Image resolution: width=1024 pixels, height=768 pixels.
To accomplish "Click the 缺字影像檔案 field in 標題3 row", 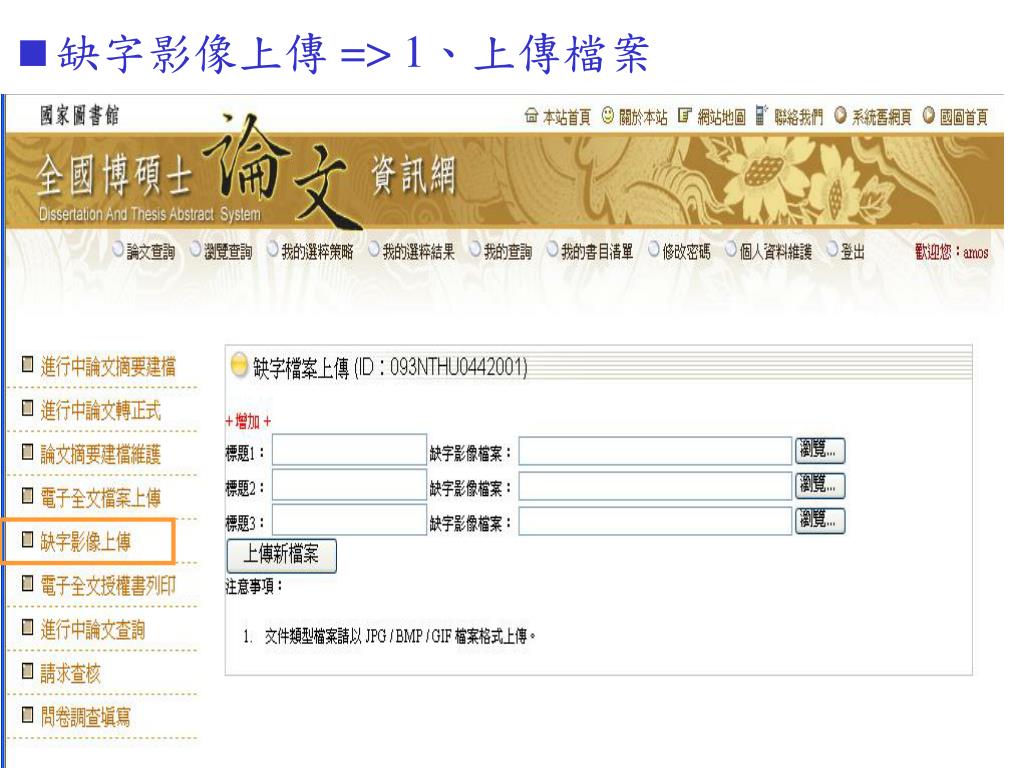I will [x=656, y=521].
